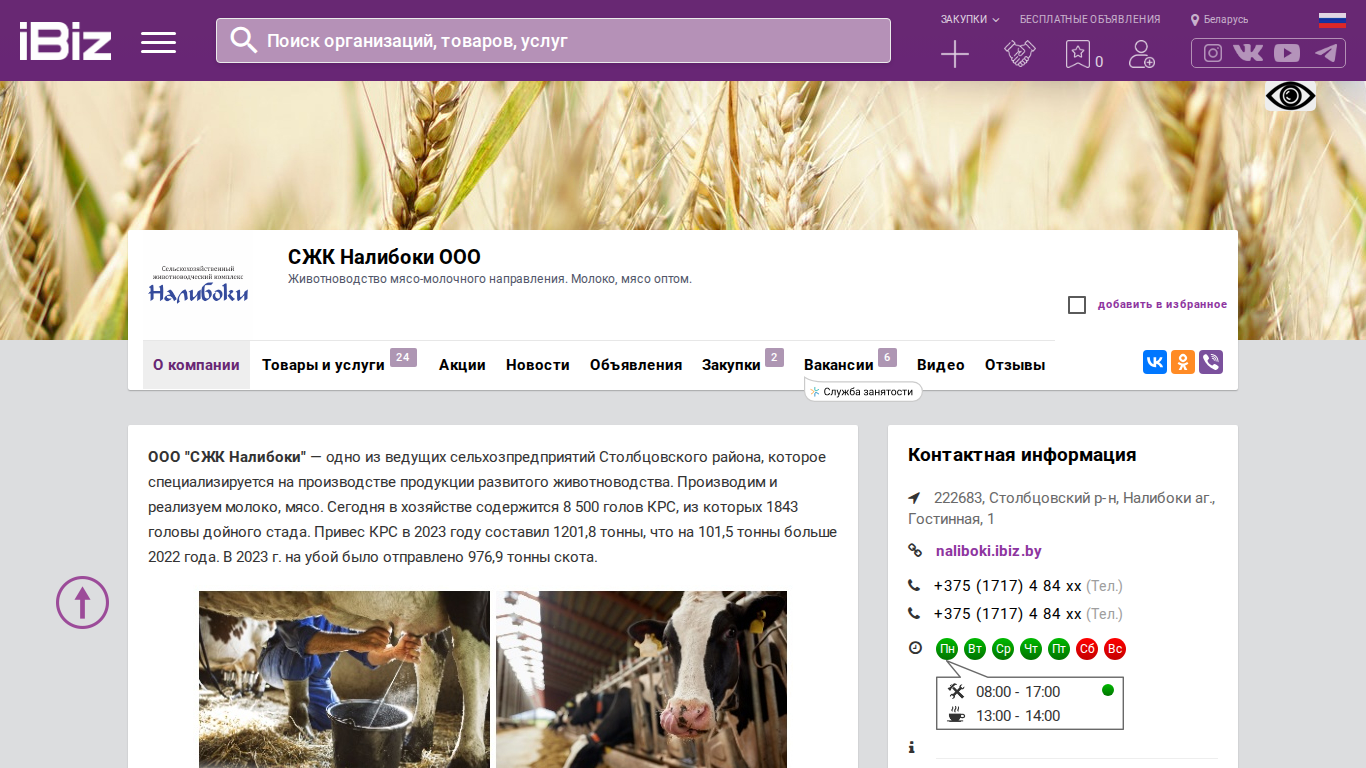Share company via Viber
Image resolution: width=1366 pixels, height=768 pixels.
point(1211,362)
